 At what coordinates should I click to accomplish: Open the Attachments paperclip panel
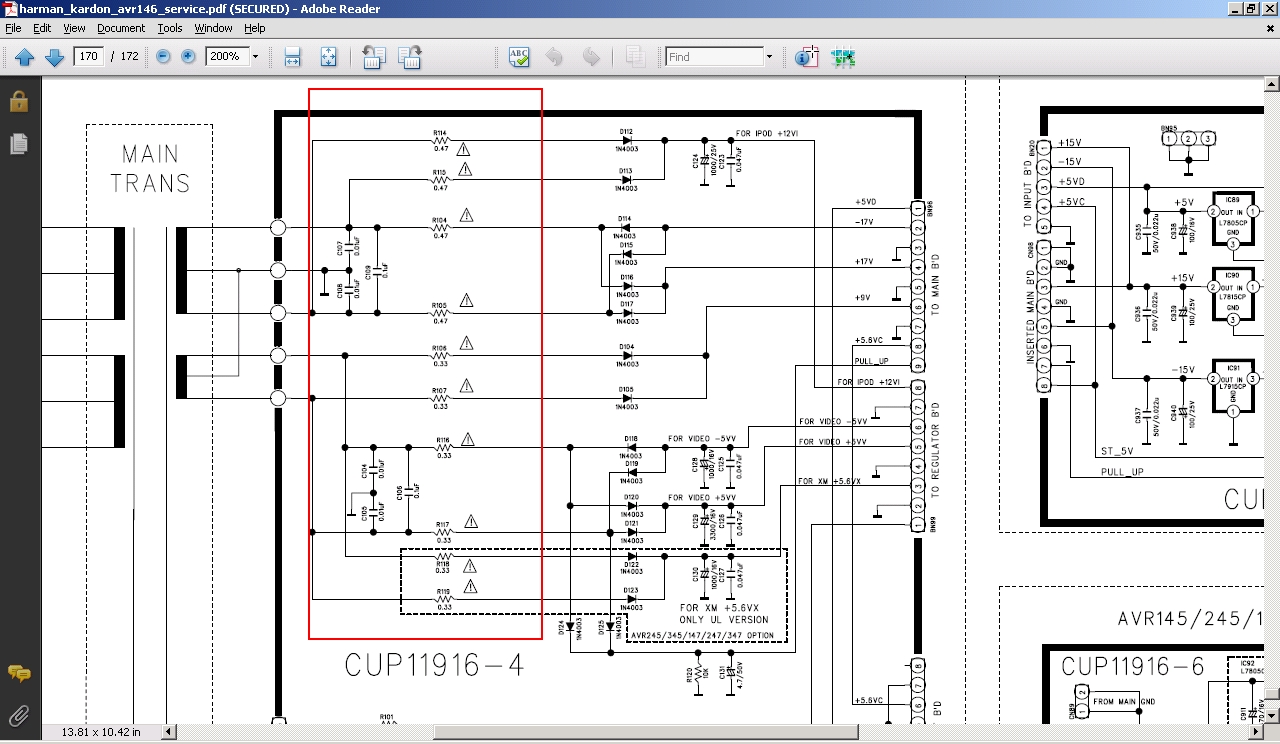18,715
